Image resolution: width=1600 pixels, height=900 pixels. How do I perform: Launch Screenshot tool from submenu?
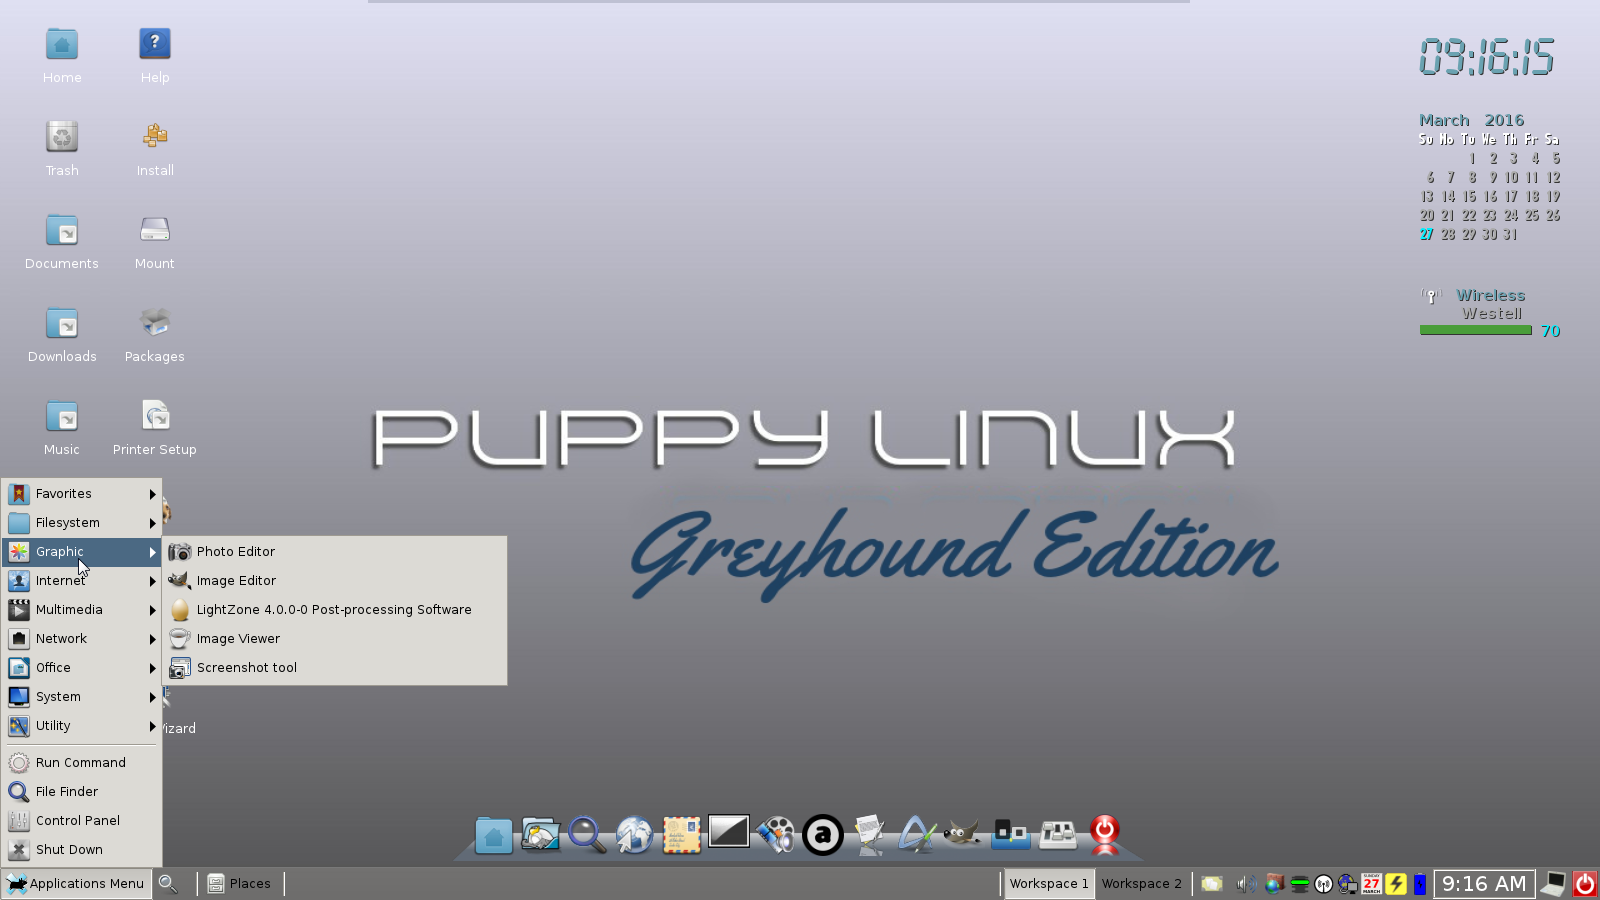[335, 668]
